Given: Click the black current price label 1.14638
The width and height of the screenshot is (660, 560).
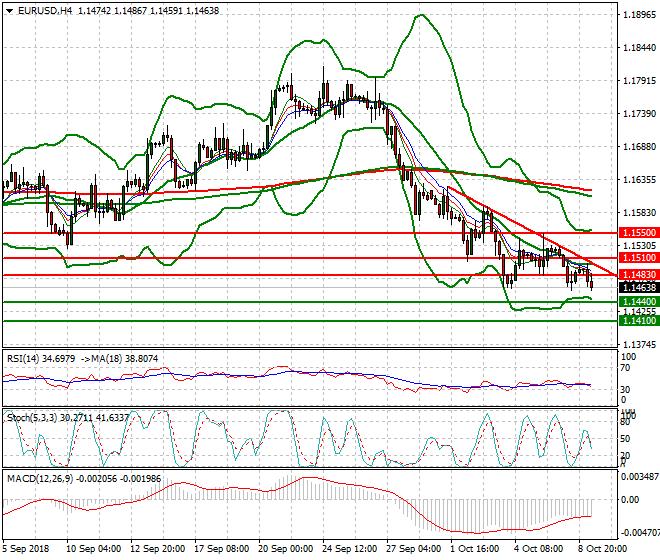Looking at the screenshot, I should 639,288.
